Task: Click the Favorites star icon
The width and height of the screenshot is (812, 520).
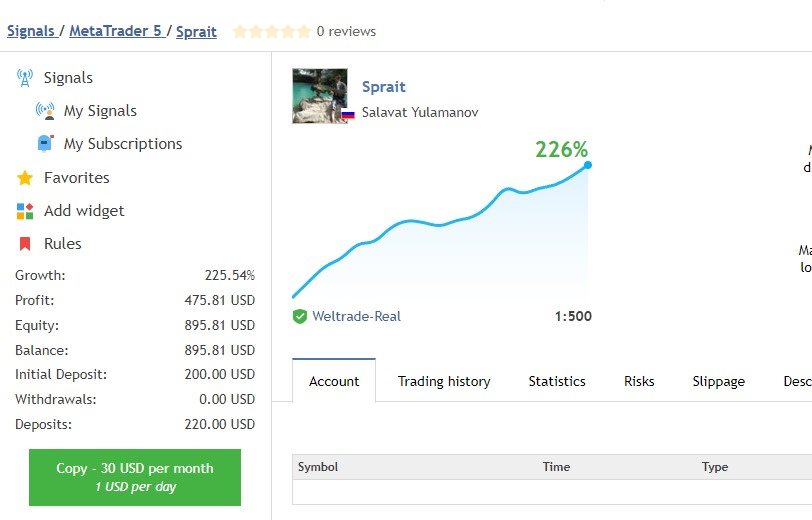Action: [25, 178]
